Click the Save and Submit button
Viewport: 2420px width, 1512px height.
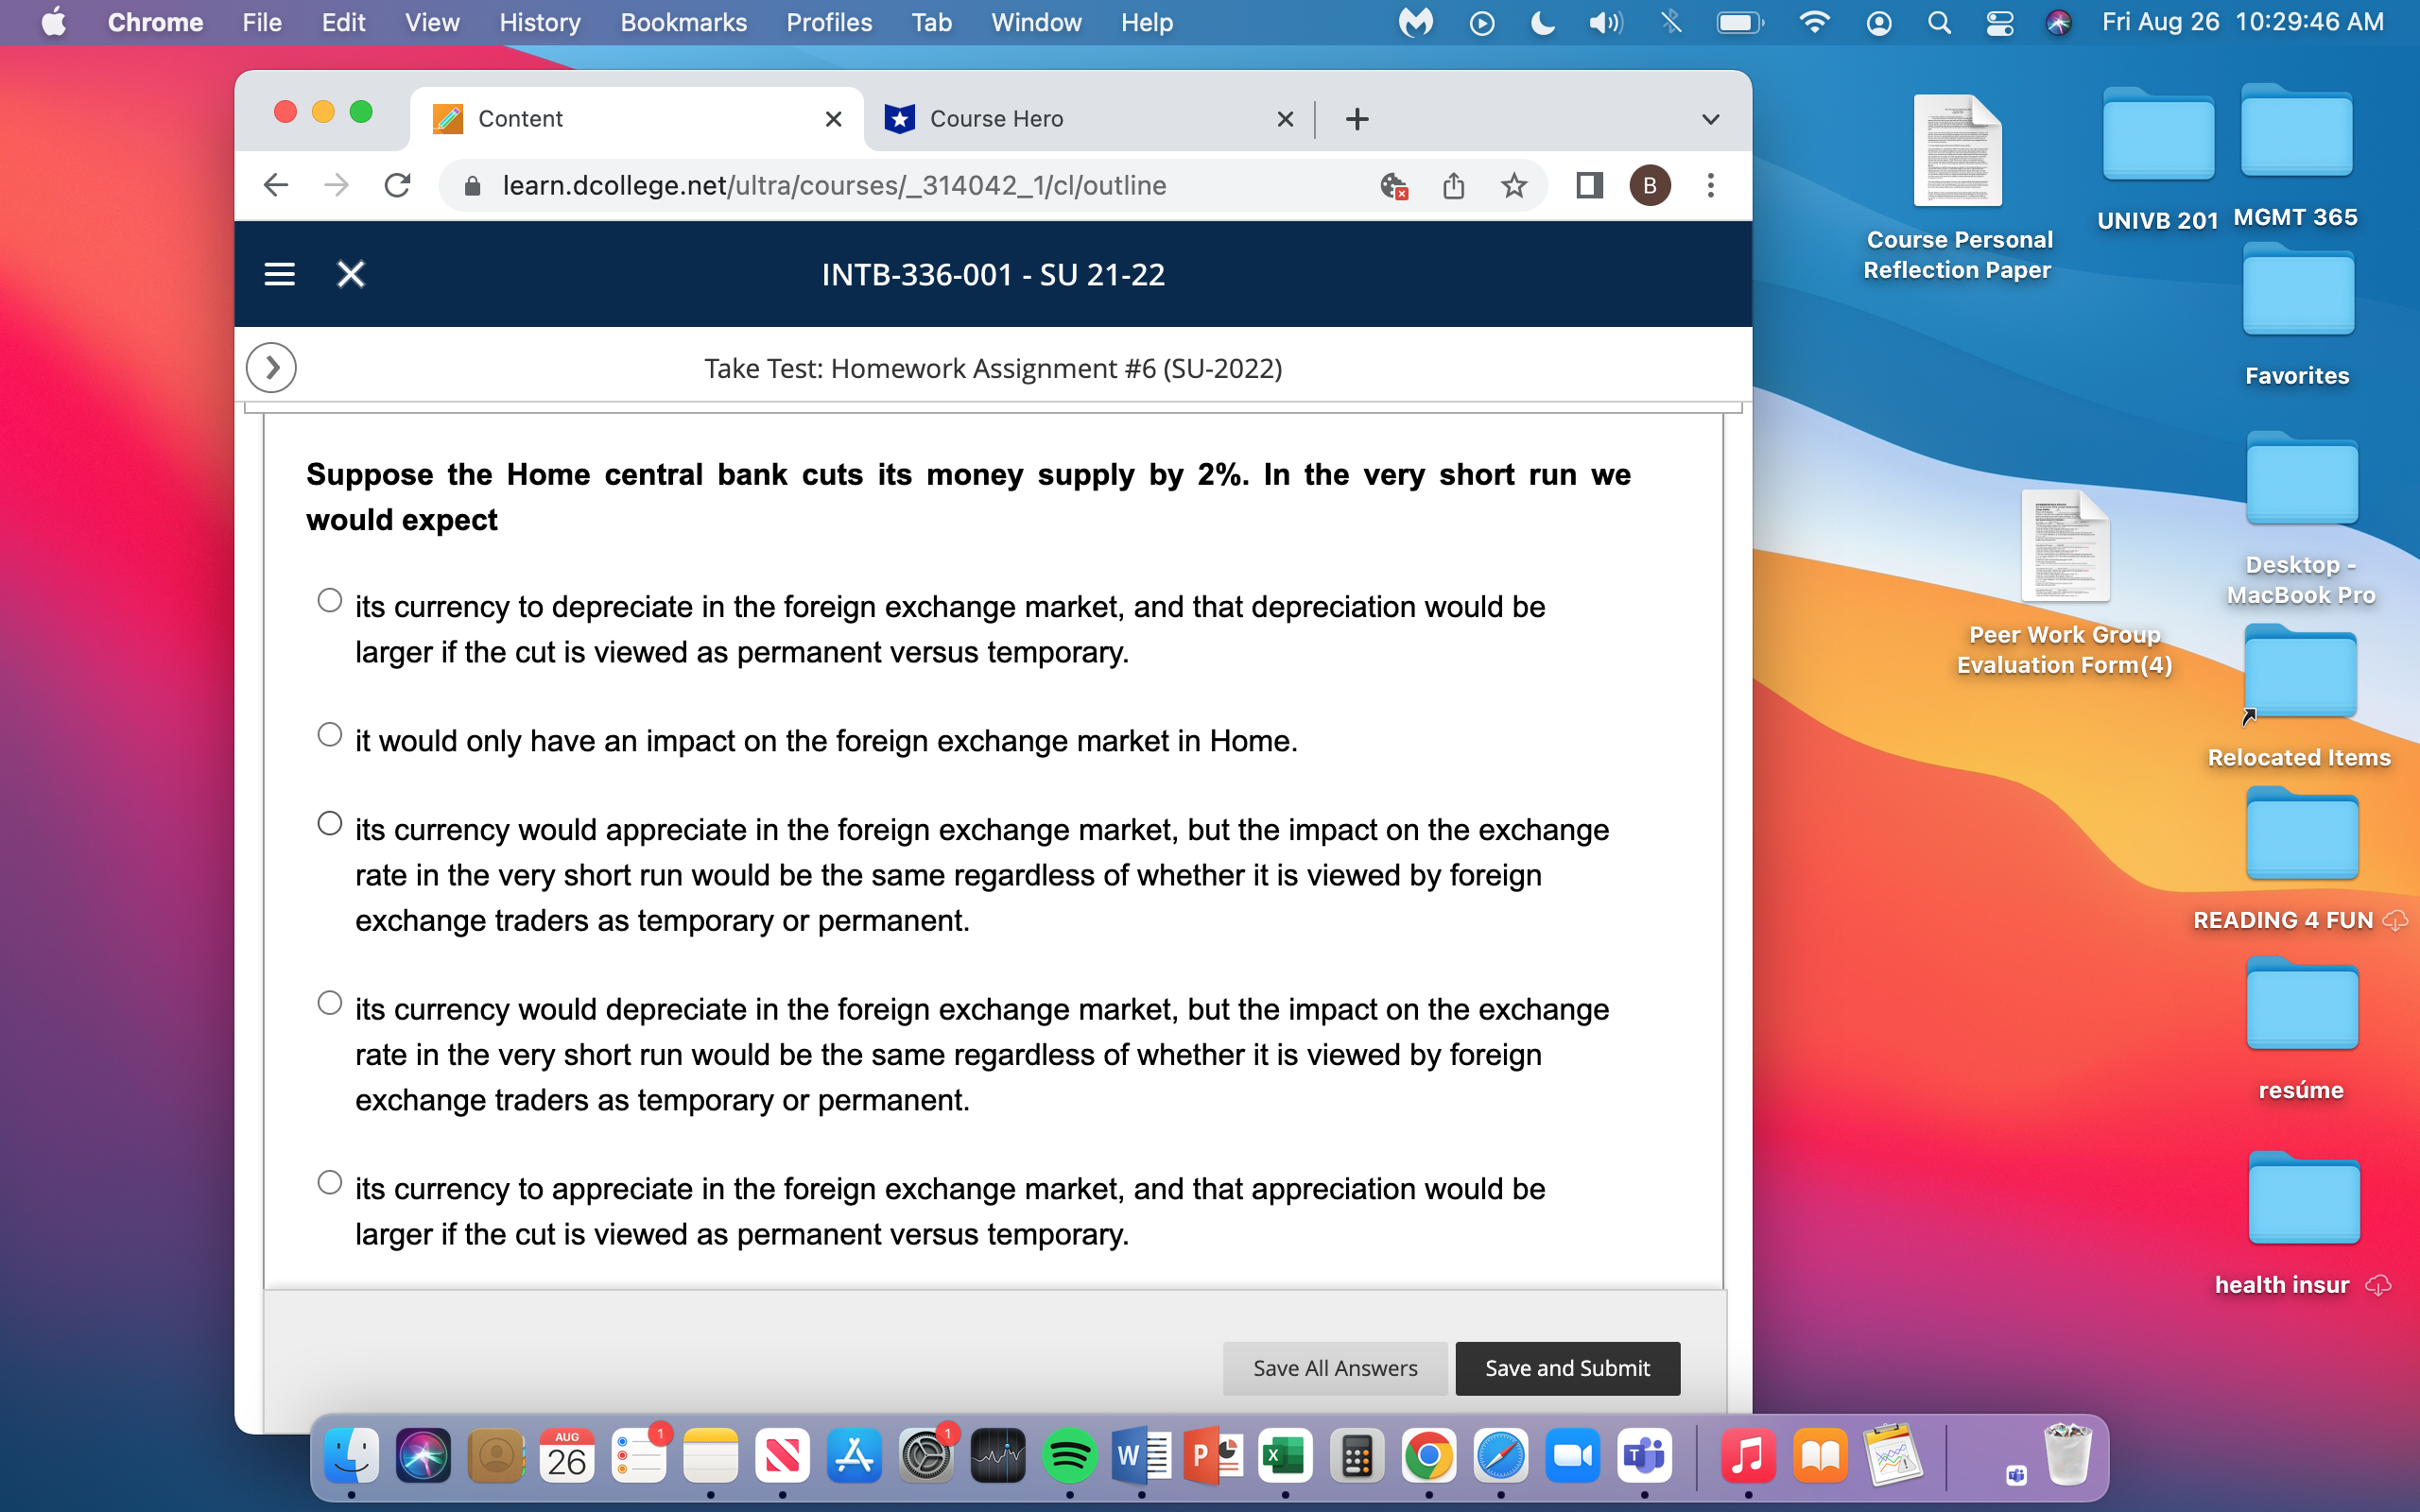(x=1566, y=1368)
